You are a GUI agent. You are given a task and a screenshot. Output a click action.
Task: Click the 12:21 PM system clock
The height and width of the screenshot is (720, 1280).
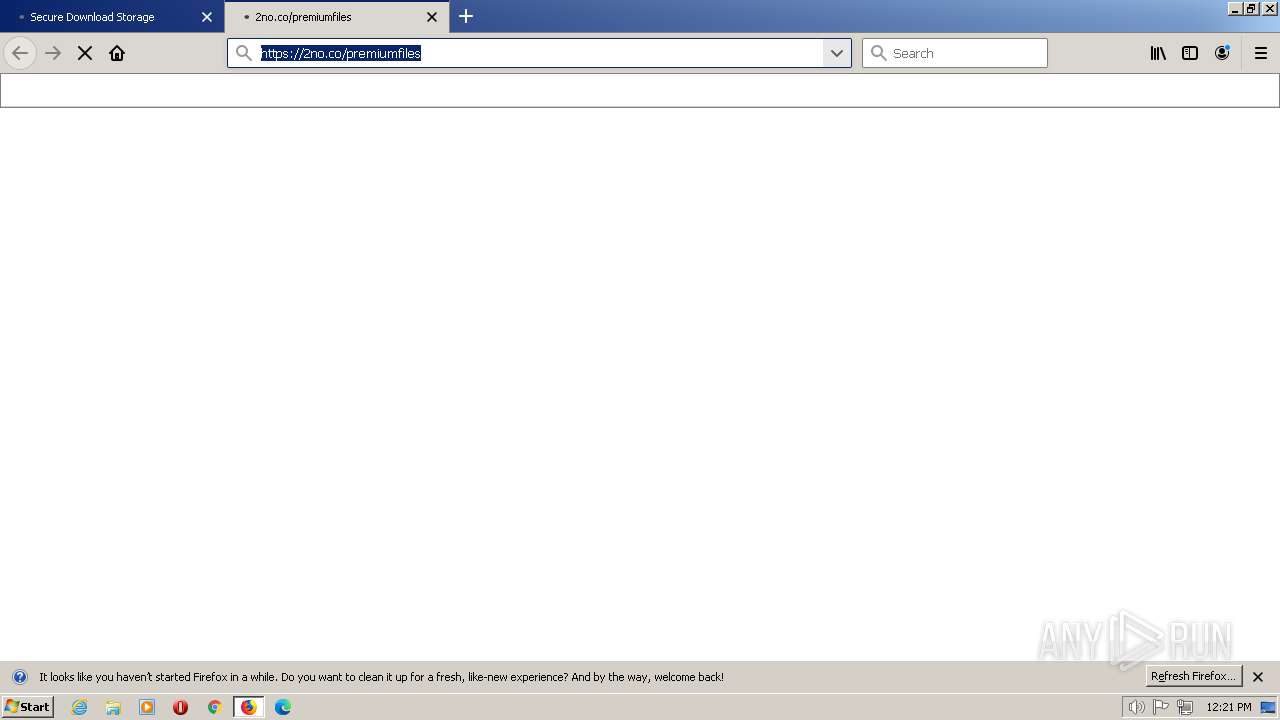click(1229, 707)
